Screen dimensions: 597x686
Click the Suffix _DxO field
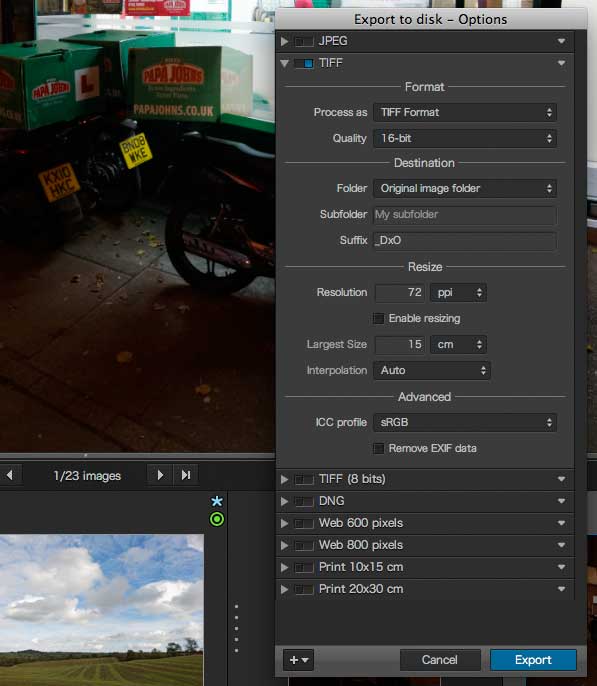464,240
